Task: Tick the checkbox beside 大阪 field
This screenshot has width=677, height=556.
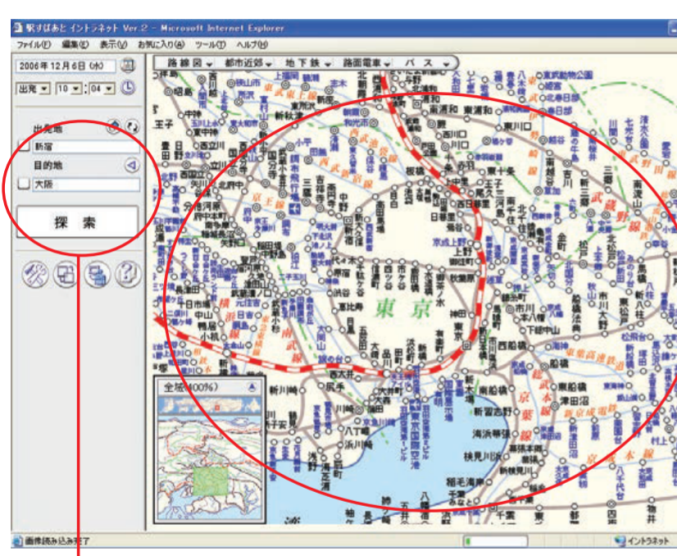Action: coord(23,185)
